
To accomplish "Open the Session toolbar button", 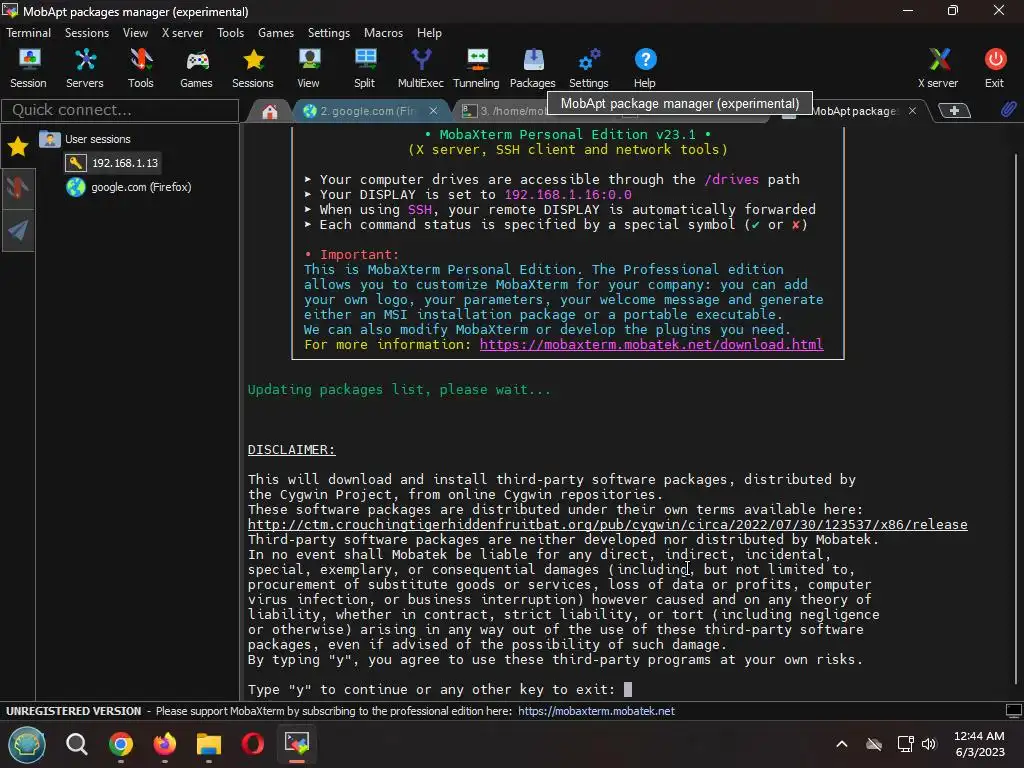I will [x=28, y=68].
